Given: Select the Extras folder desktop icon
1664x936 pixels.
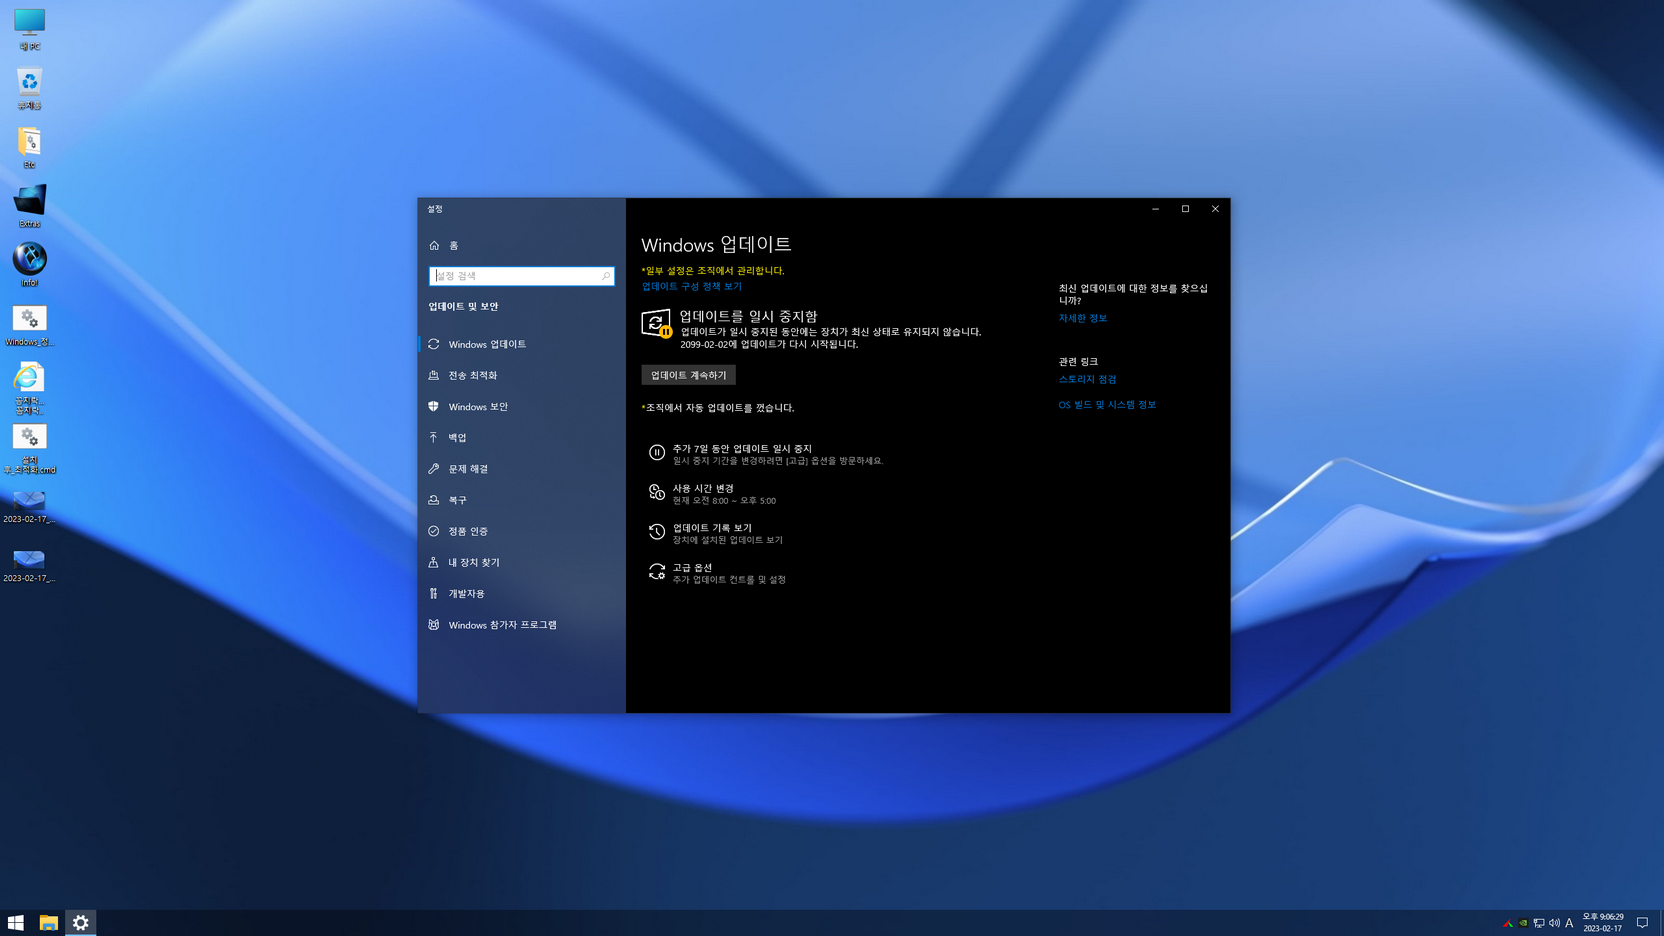Looking at the screenshot, I should pyautogui.click(x=29, y=206).
